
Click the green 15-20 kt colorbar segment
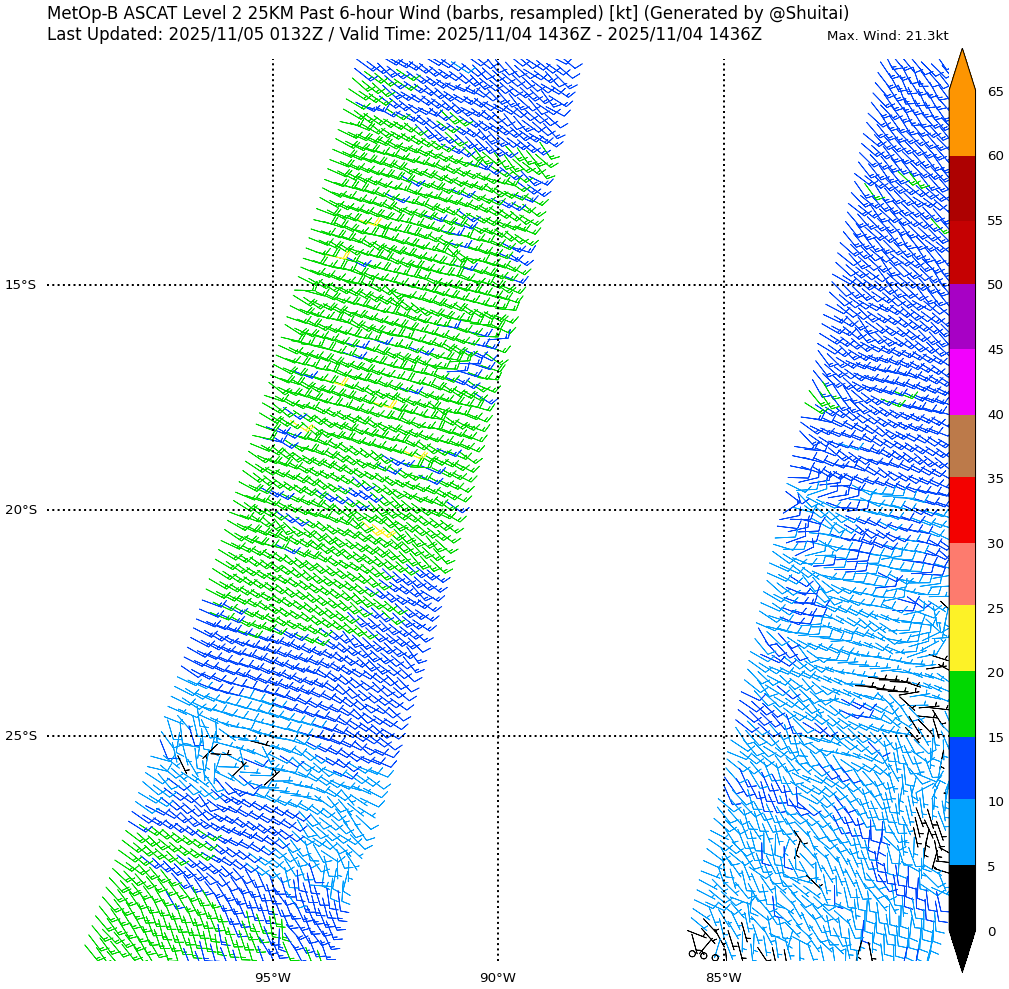click(x=961, y=704)
